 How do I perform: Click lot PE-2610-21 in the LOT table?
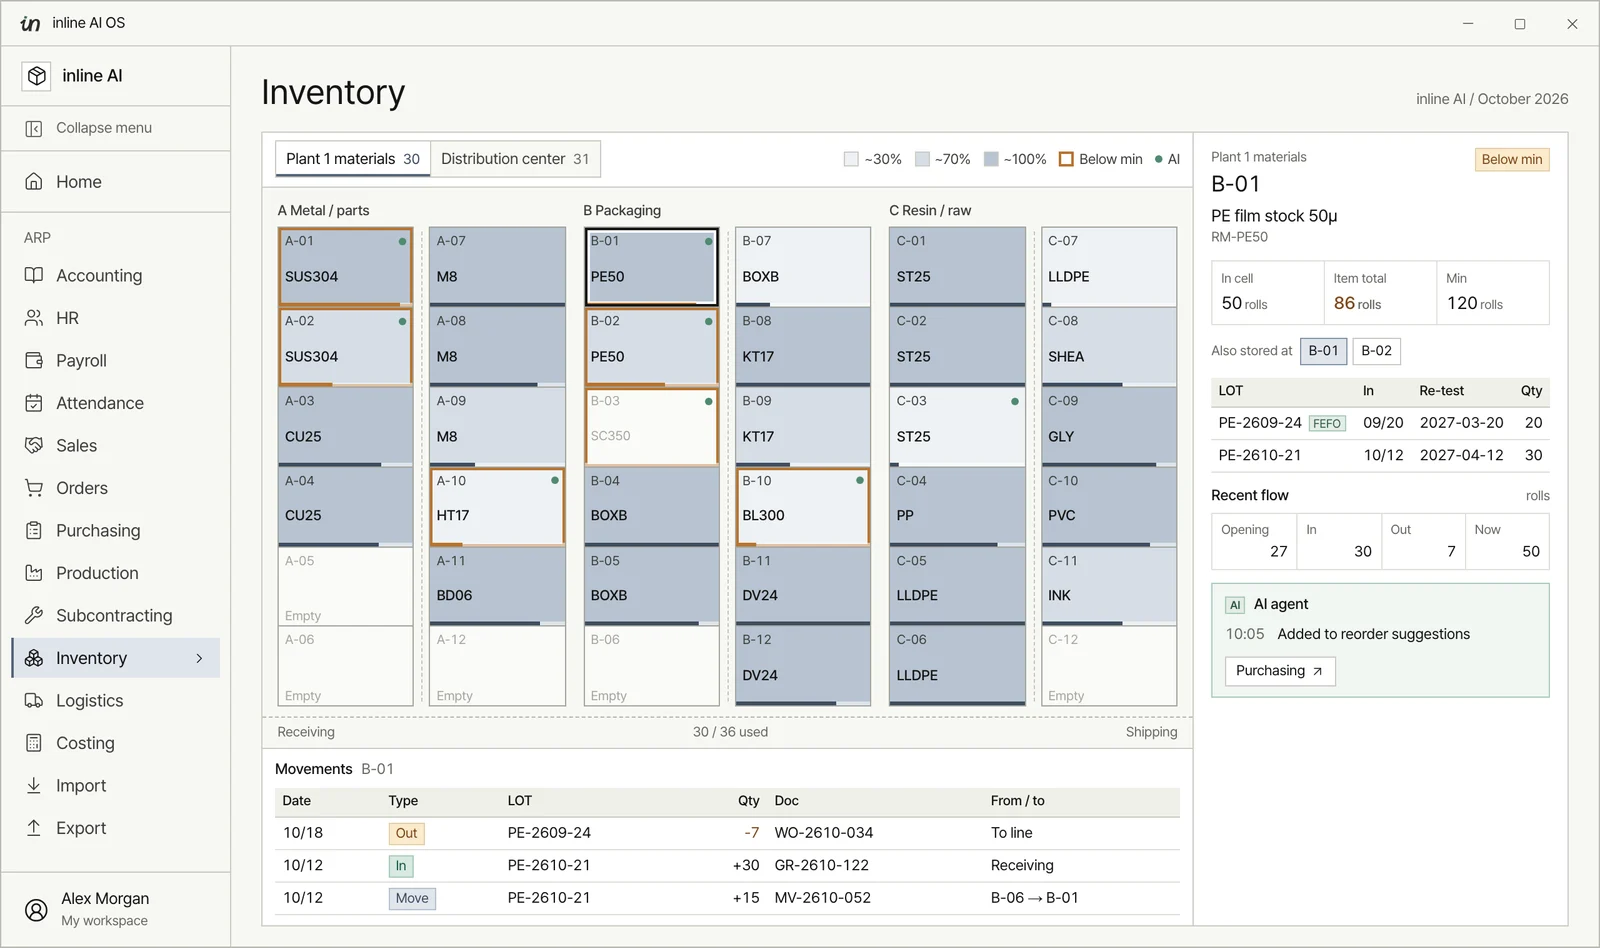click(1260, 455)
